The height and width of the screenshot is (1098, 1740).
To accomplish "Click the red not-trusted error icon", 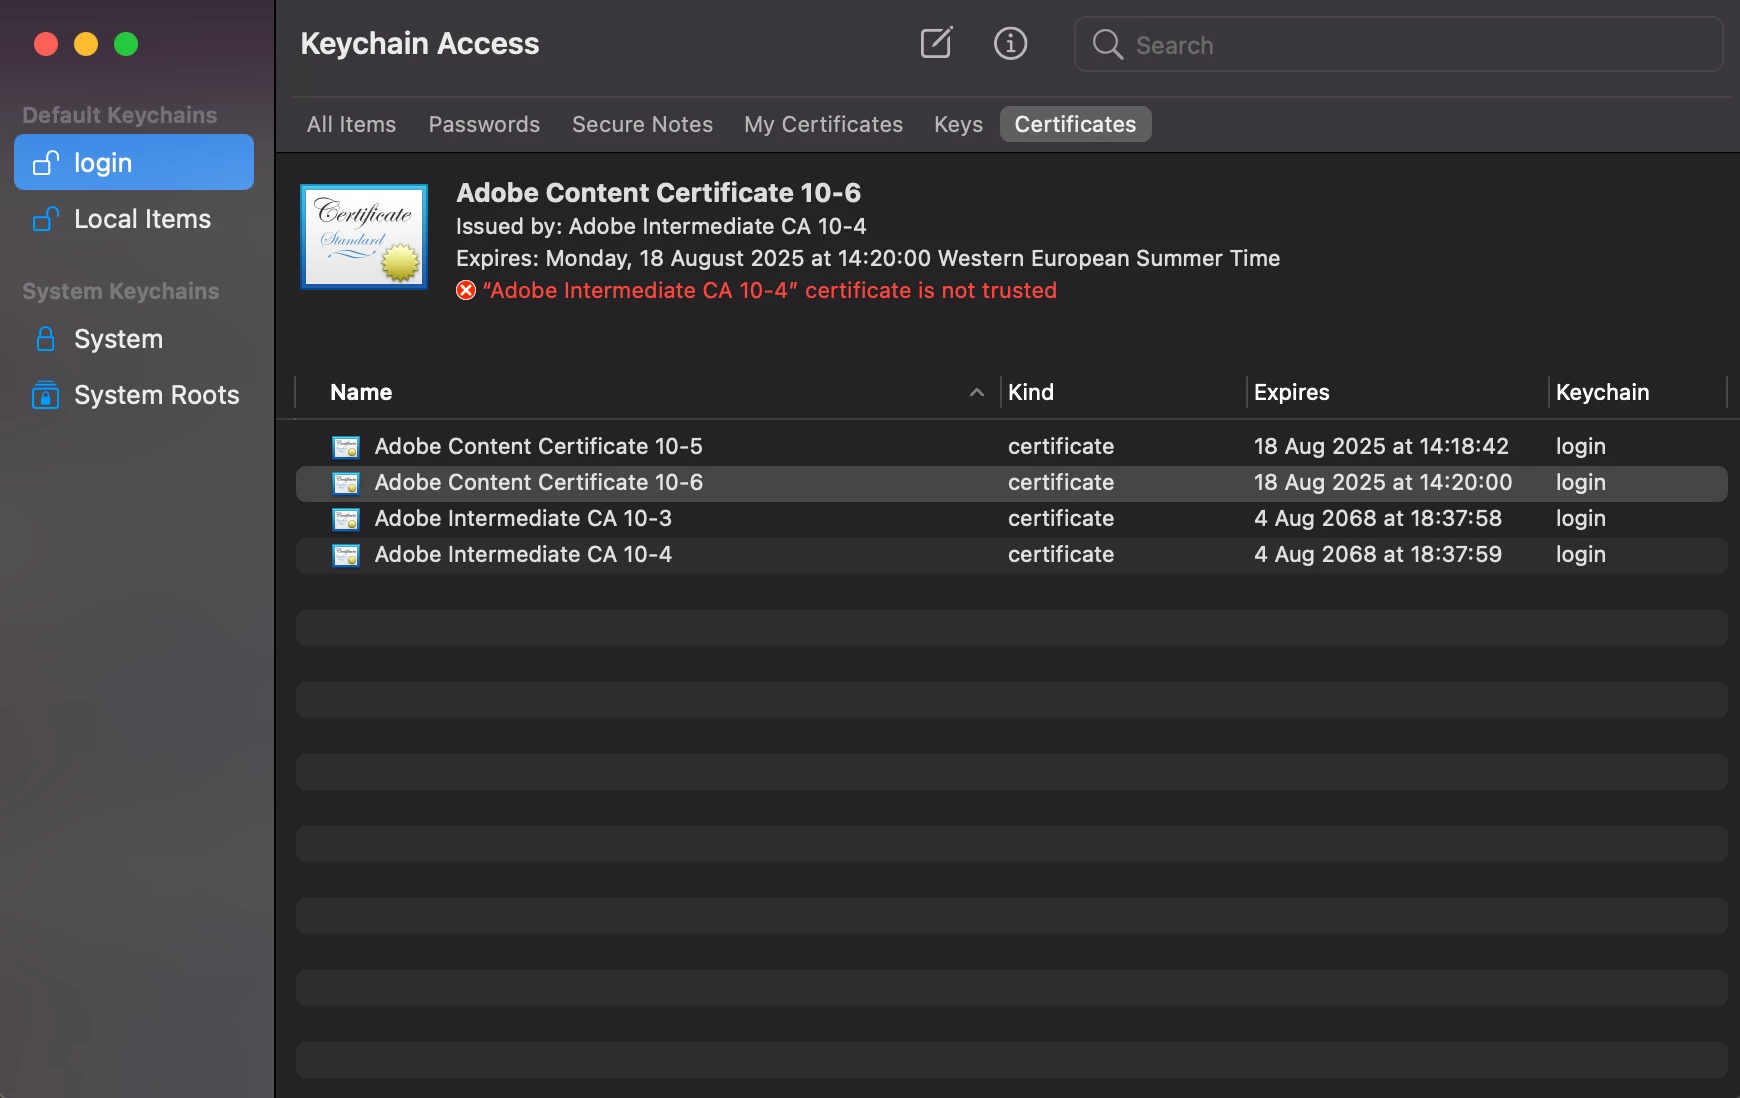I will coord(466,290).
